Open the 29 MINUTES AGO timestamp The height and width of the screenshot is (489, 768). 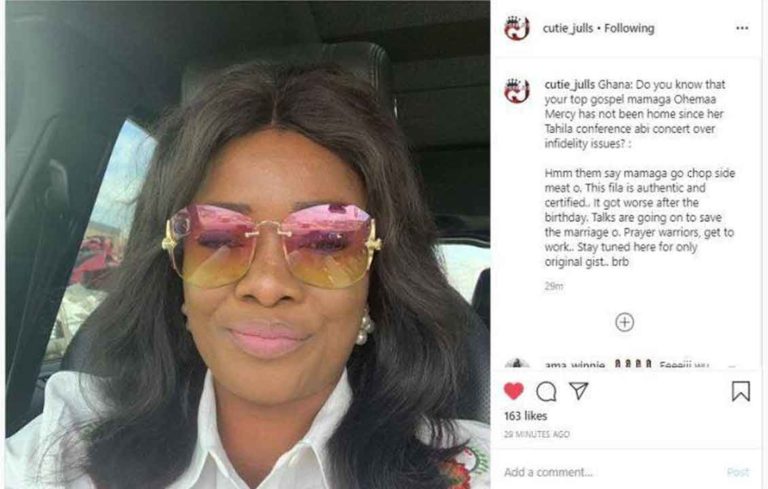click(x=537, y=434)
